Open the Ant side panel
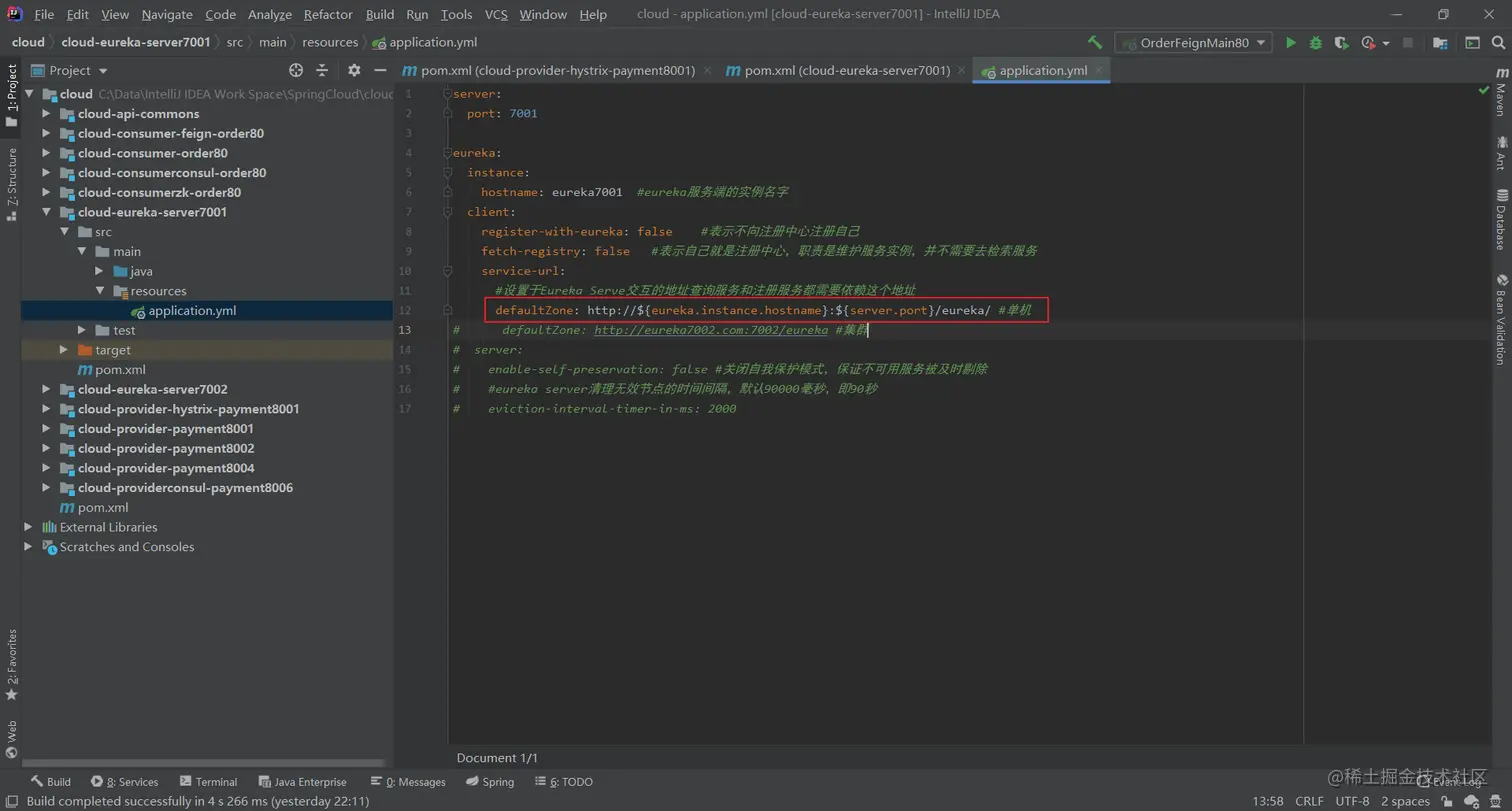Image resolution: width=1512 pixels, height=811 pixels. click(1500, 154)
